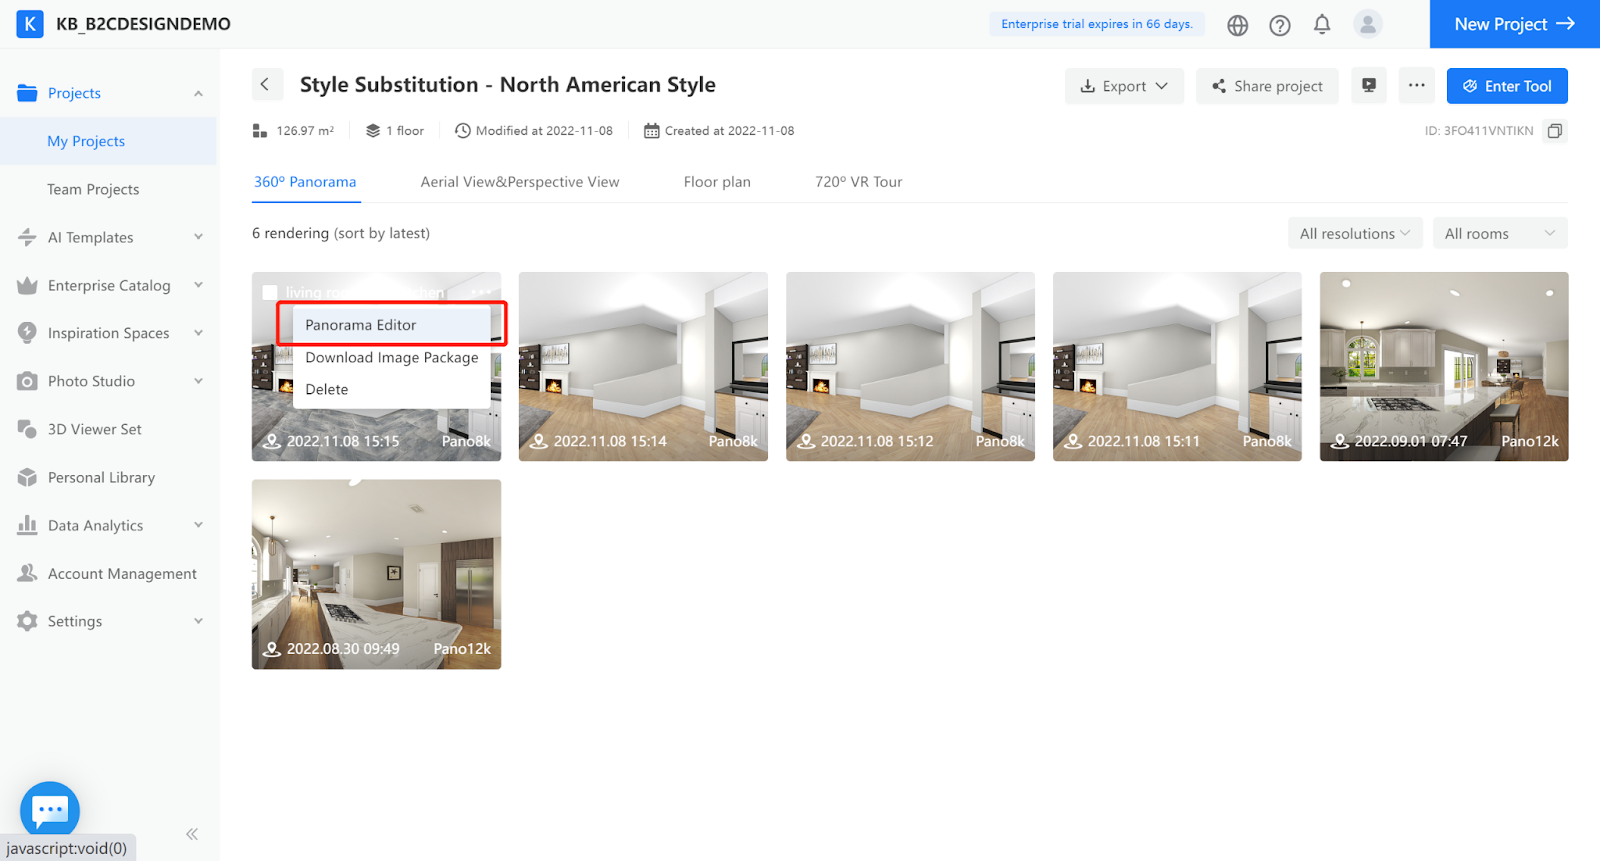Image resolution: width=1600 pixels, height=861 pixels.
Task: Open the chat support bubble
Action: coord(50,809)
